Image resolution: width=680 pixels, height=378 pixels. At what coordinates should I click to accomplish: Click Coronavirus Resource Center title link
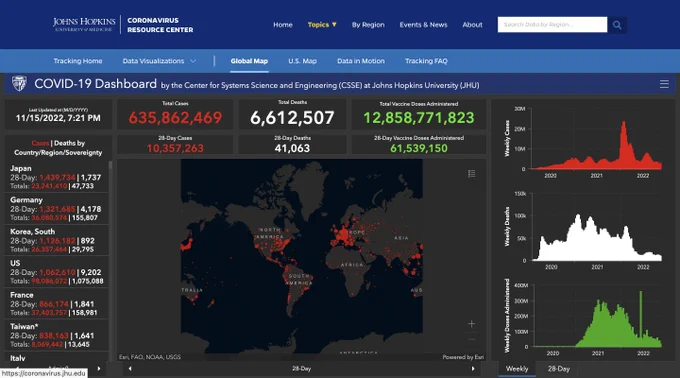(x=160, y=25)
